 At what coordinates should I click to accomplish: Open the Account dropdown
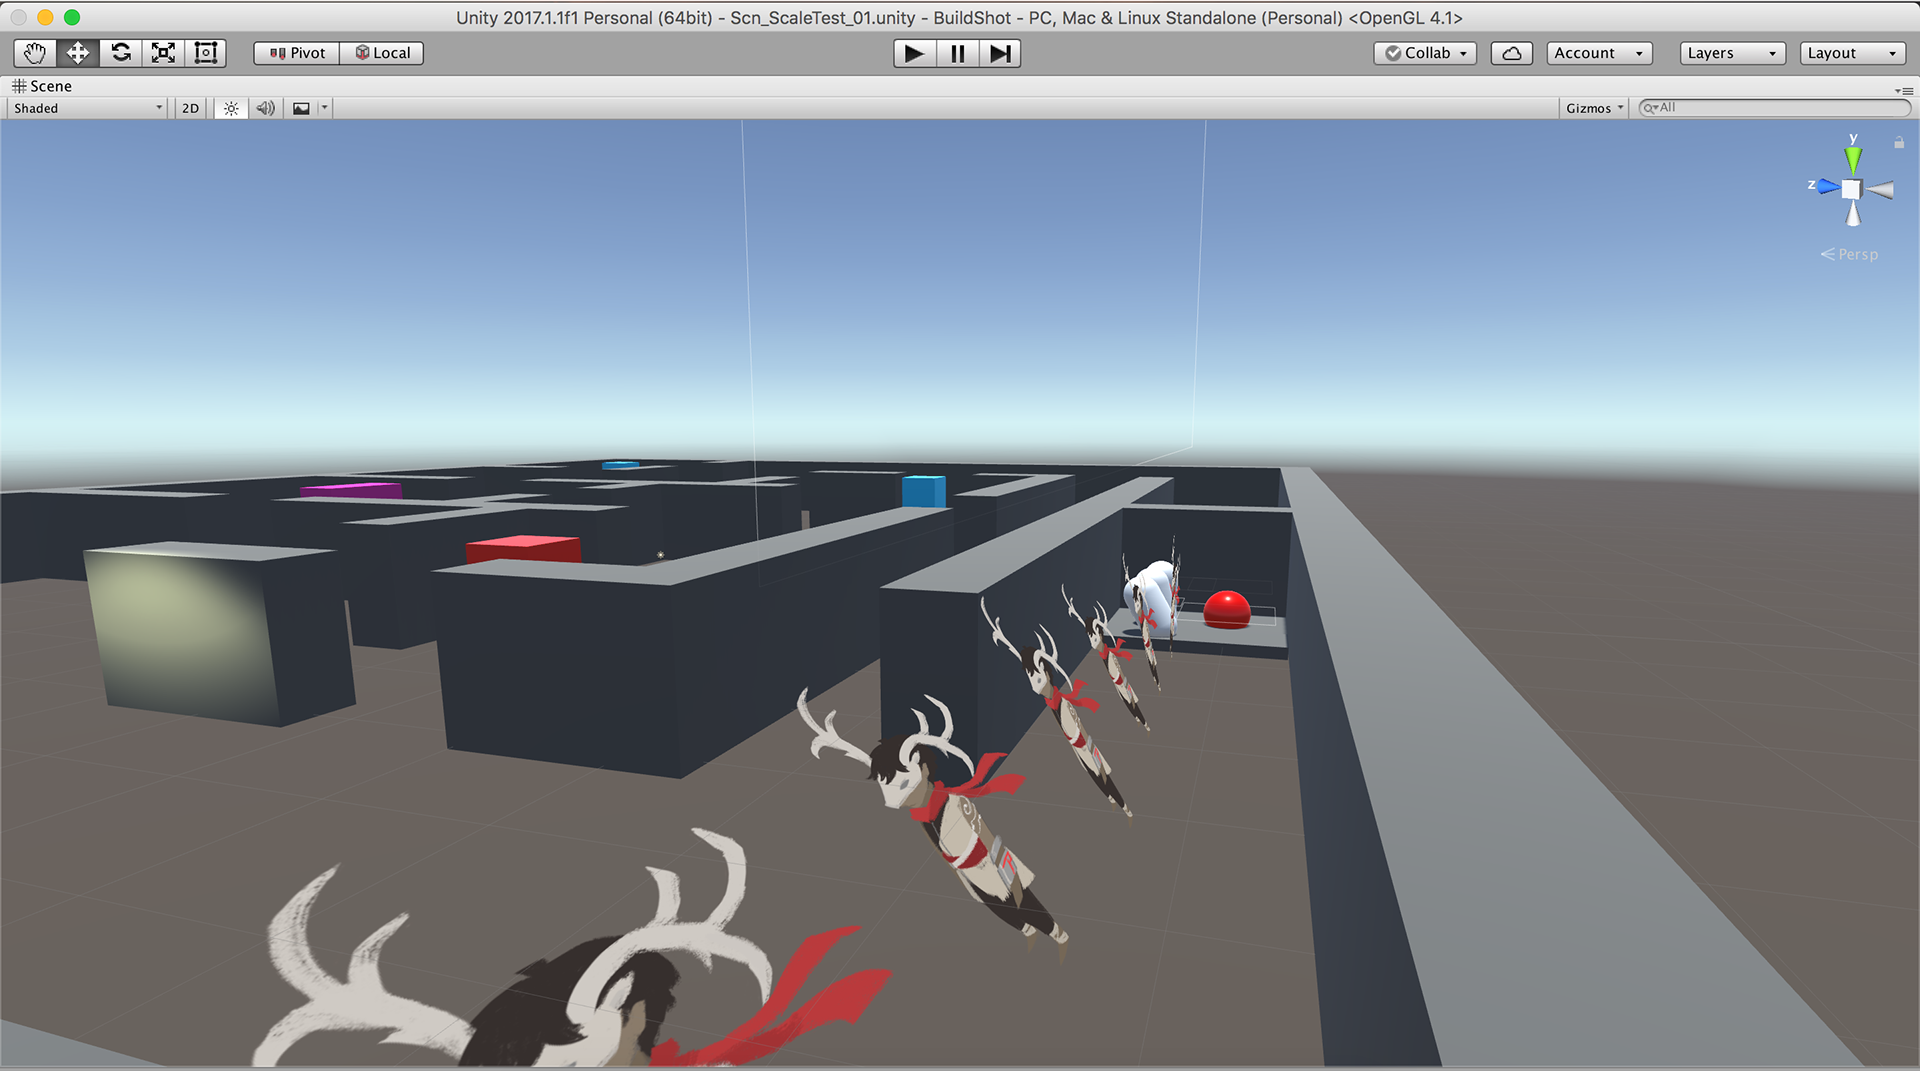(x=1599, y=53)
